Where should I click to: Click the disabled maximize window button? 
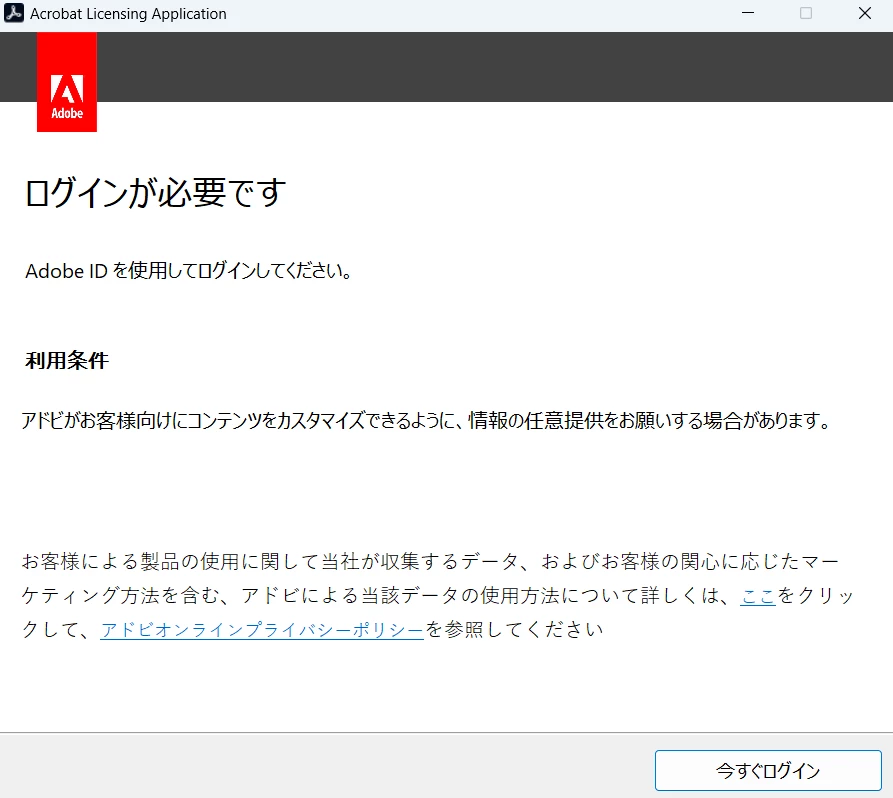tap(806, 13)
